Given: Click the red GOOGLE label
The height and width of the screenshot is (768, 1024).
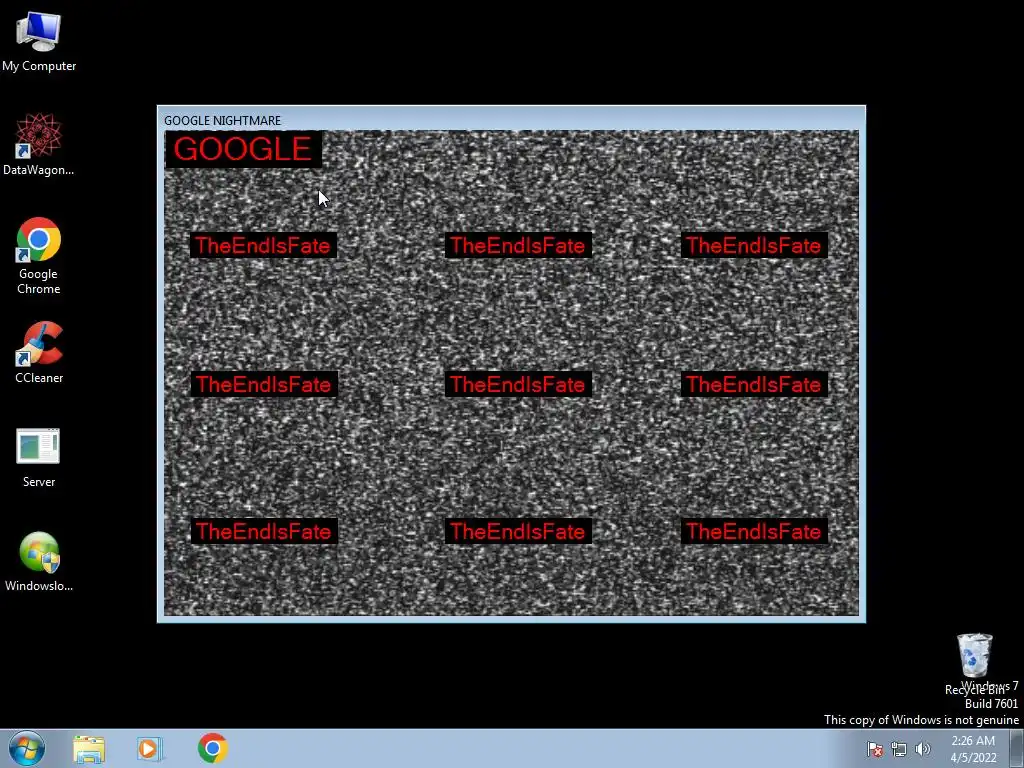Looking at the screenshot, I should click(243, 149).
